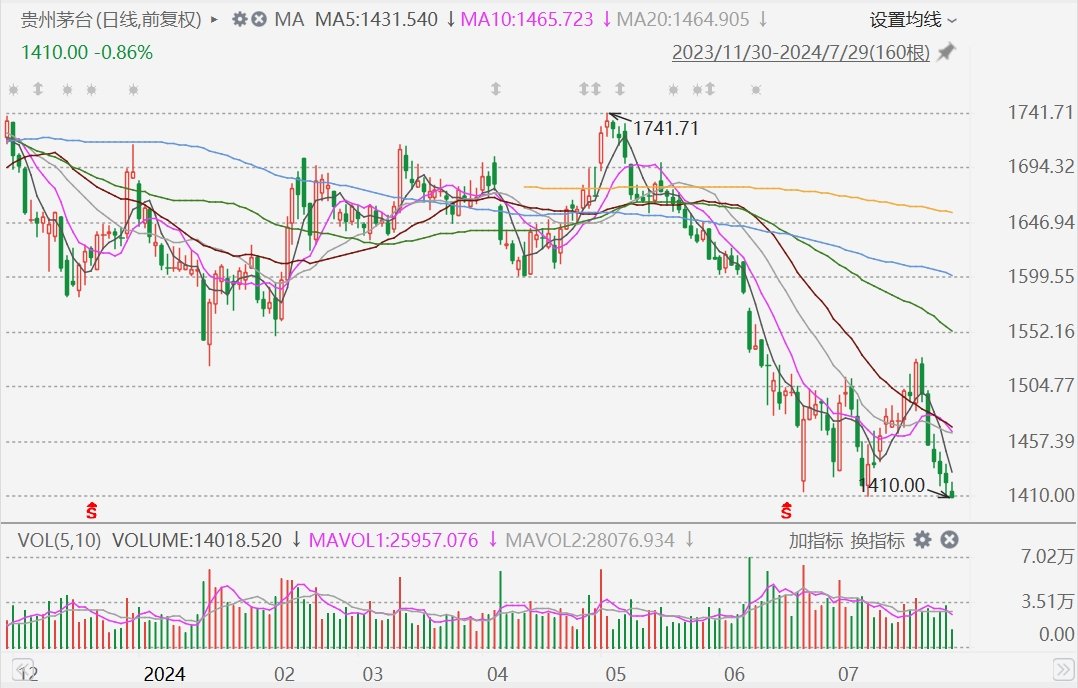Click the 1457.39 price axis label

click(1040, 441)
